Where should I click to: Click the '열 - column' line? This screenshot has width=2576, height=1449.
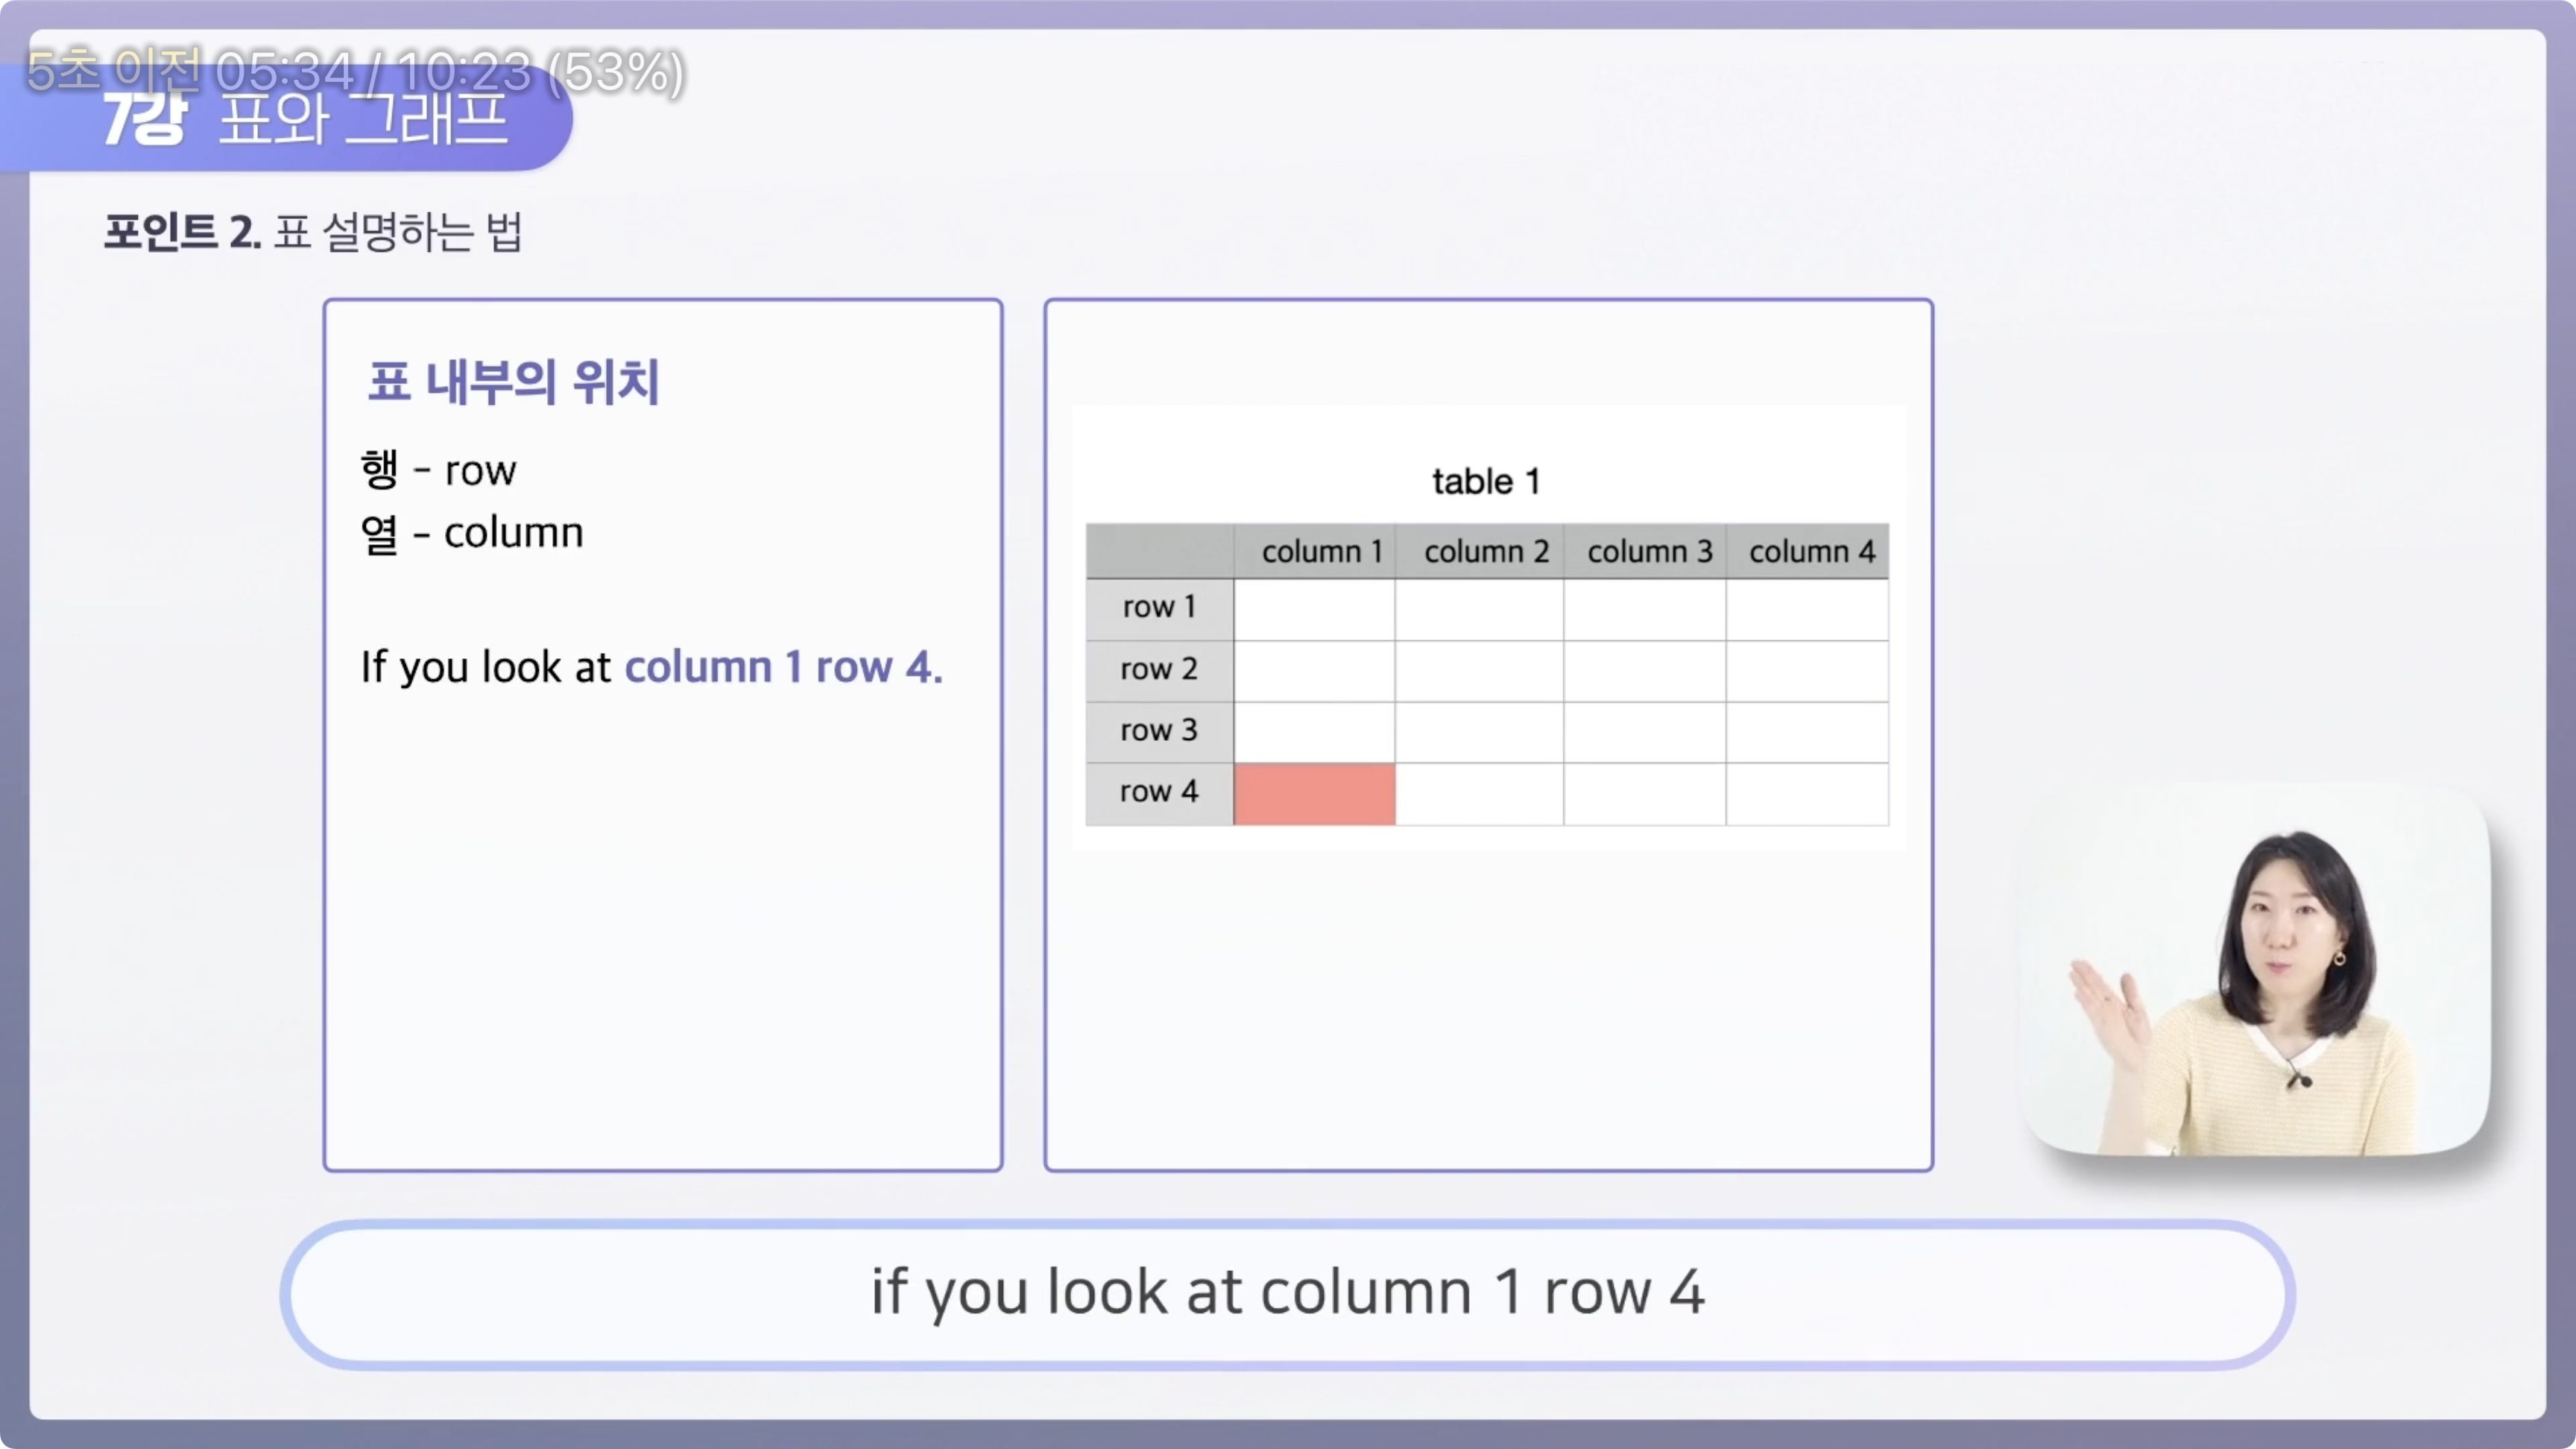[471, 533]
